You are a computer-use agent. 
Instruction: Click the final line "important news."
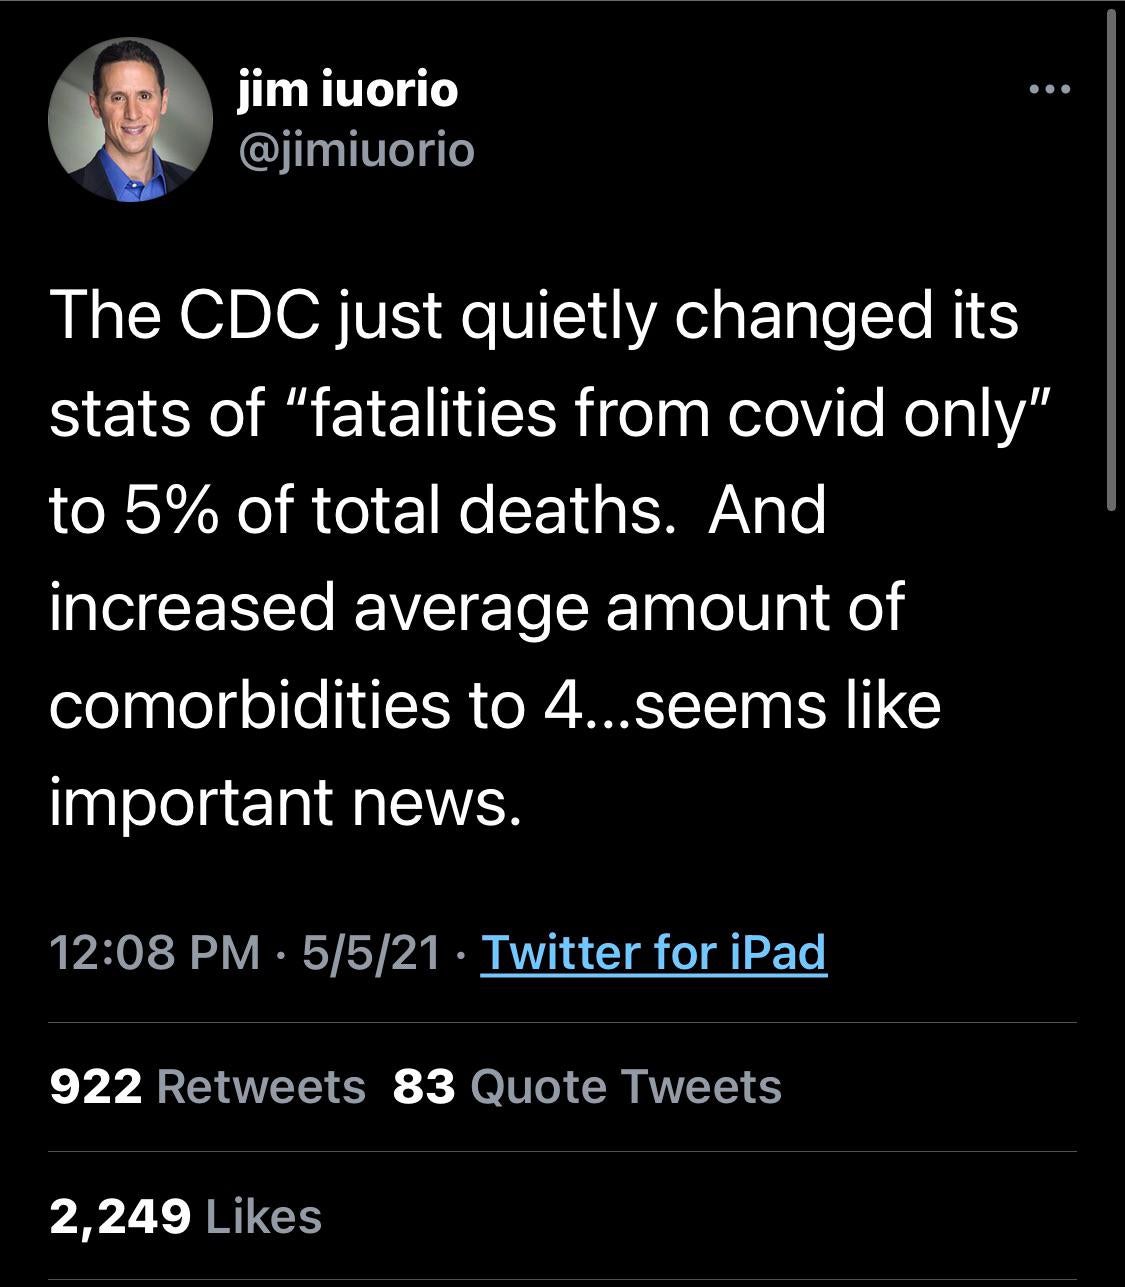coord(286,802)
